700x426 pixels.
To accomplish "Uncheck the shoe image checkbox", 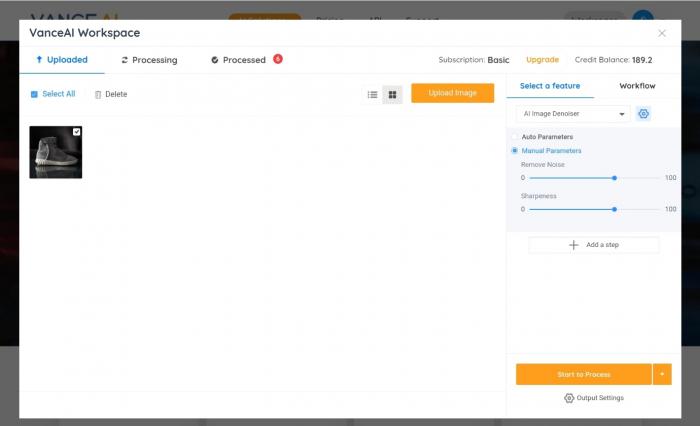I will coord(76,132).
